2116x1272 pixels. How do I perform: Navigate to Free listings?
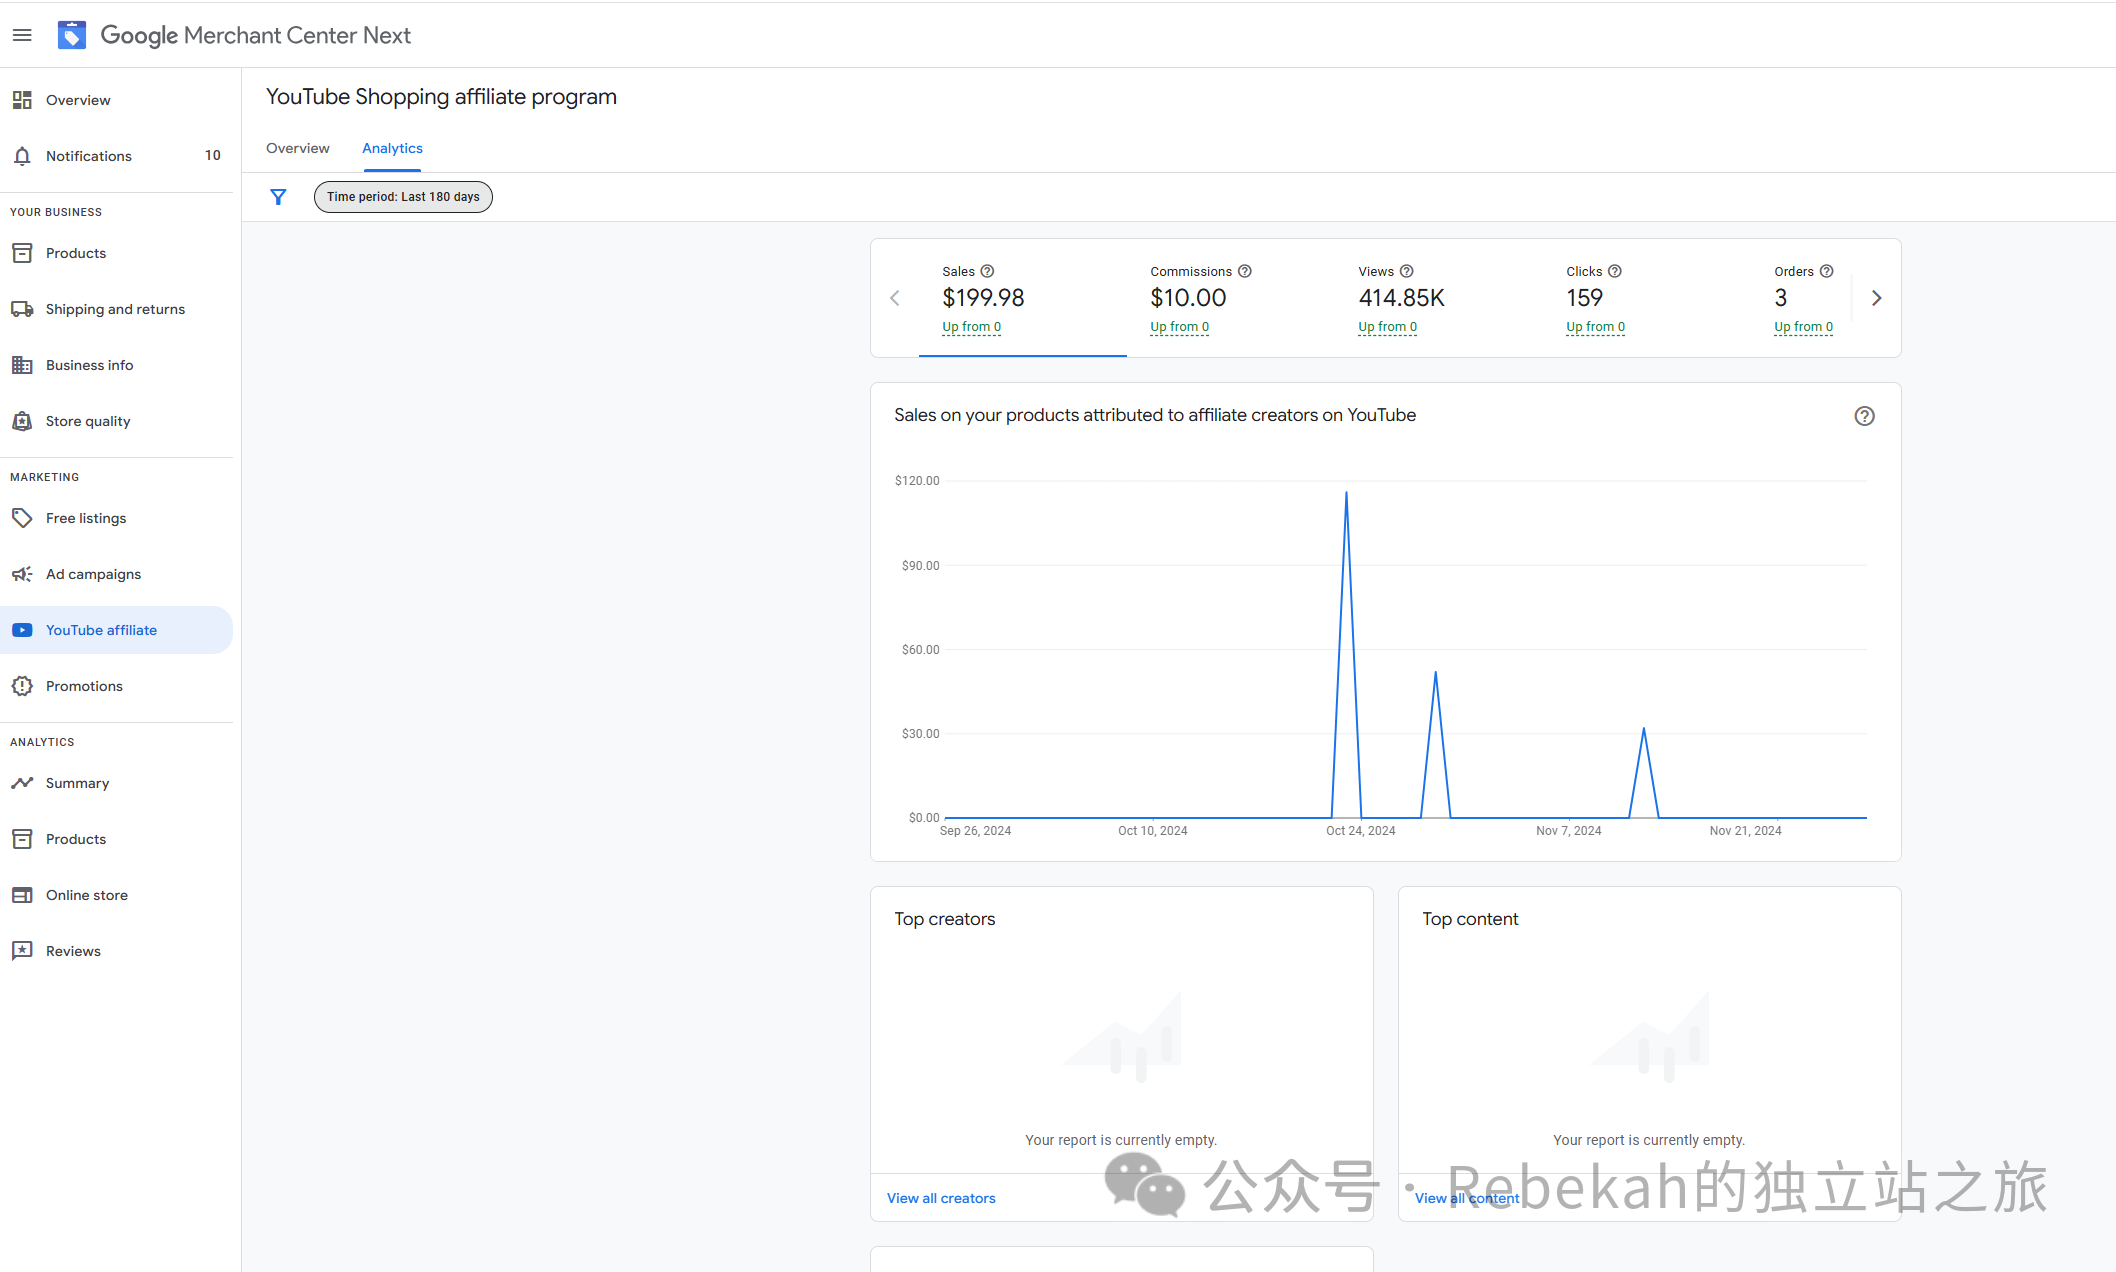pos(116,518)
